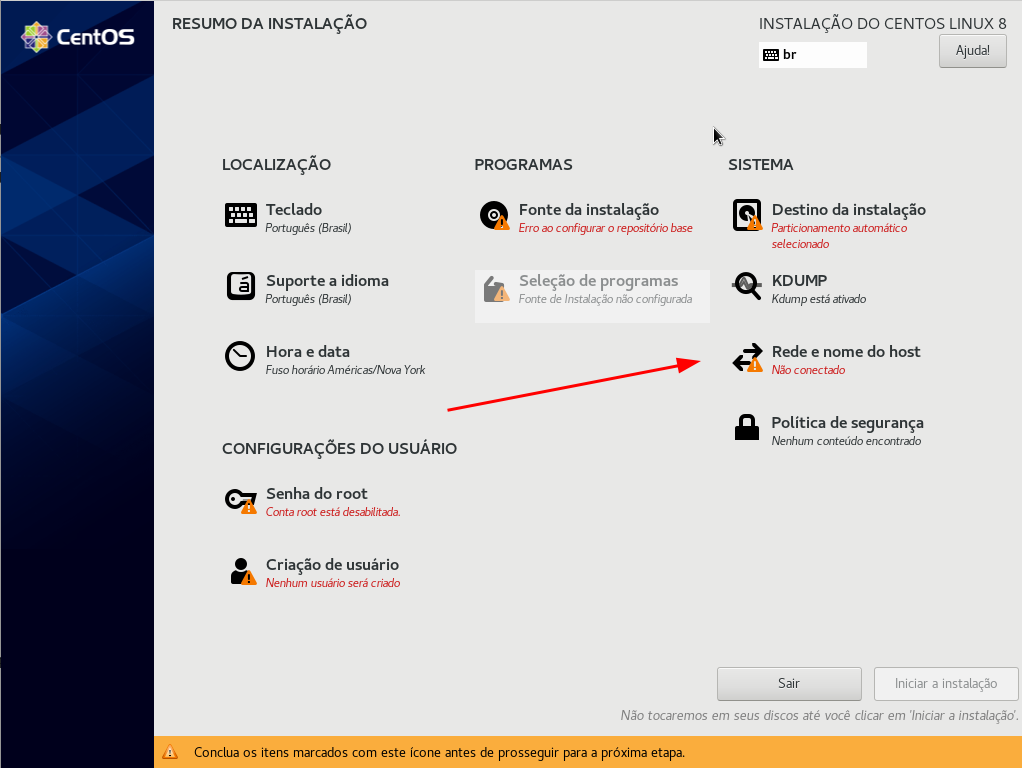The image size is (1022, 768).
Task: Click the Criação de usuário person icon
Action: (x=242, y=571)
